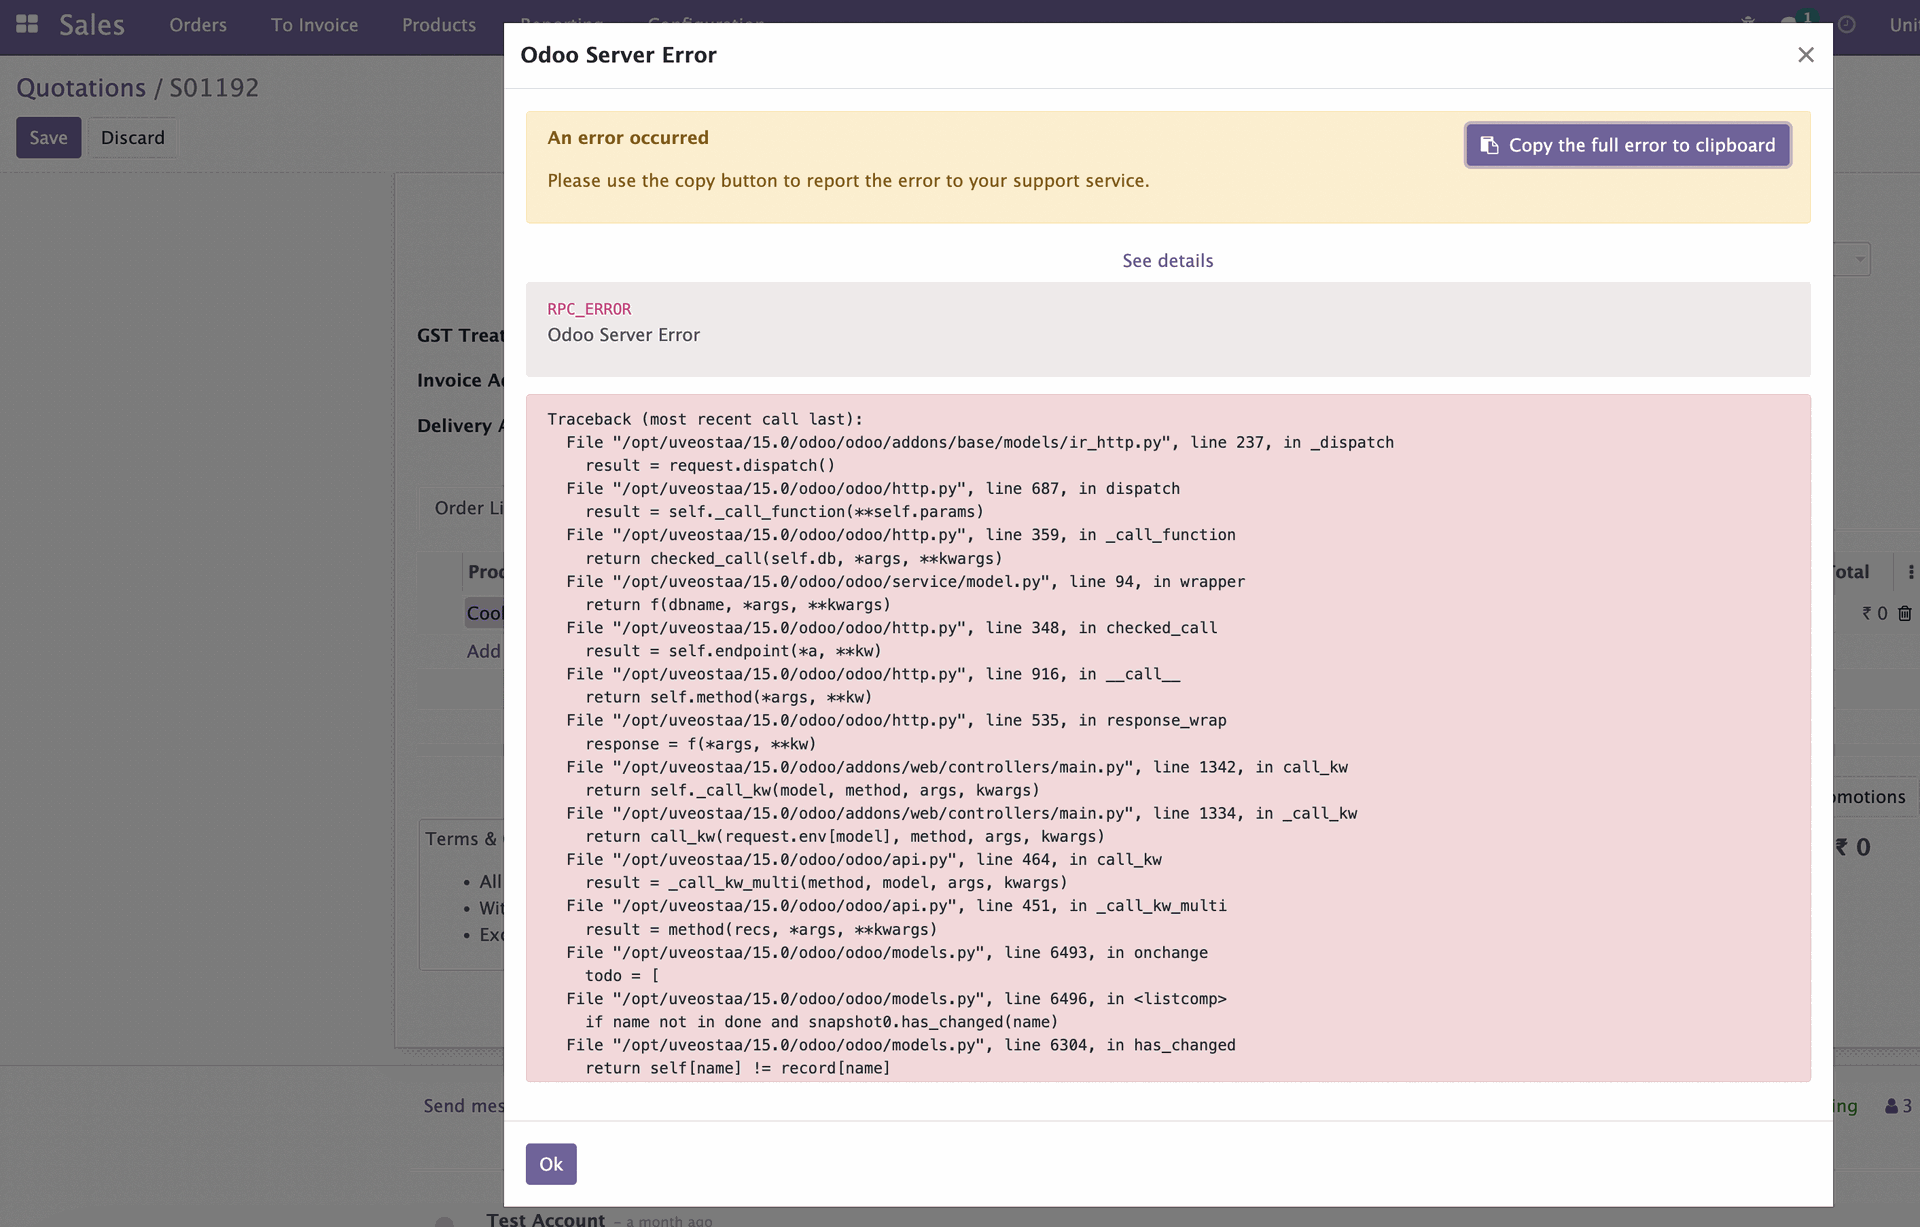Open the Orders menu

point(198,25)
